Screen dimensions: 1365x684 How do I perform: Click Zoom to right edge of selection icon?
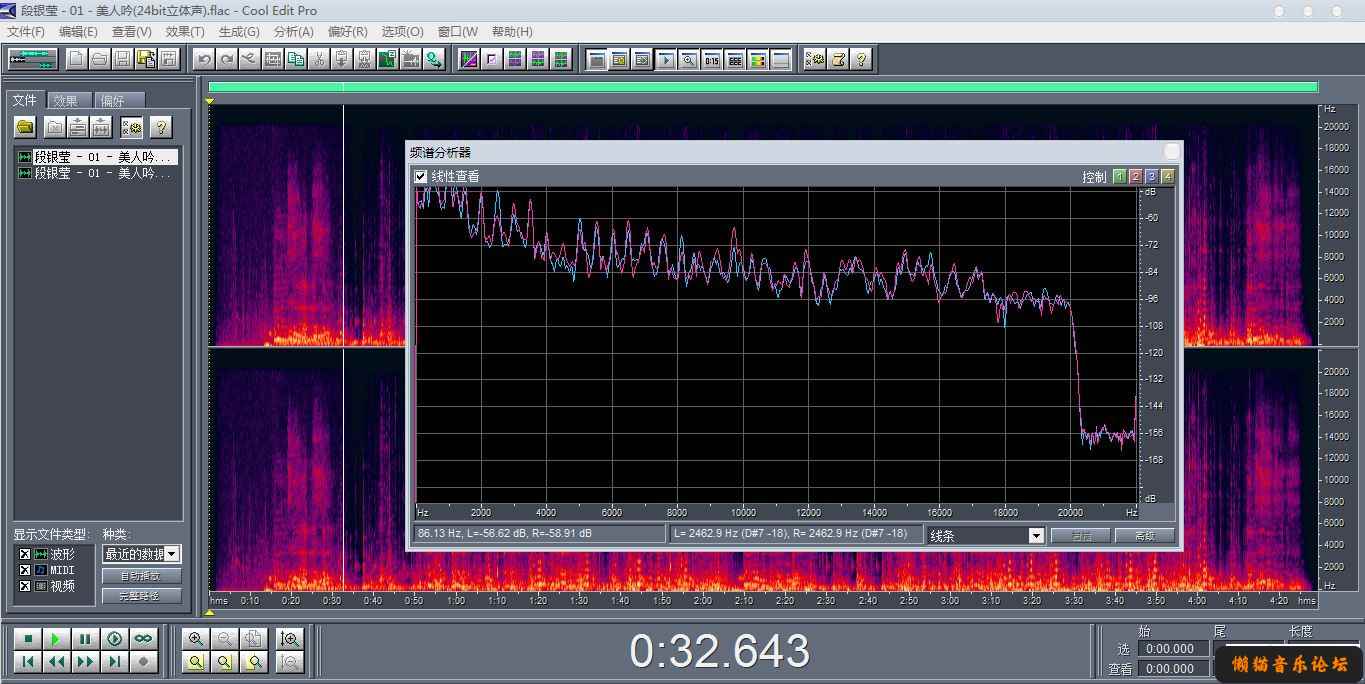[x=254, y=661]
